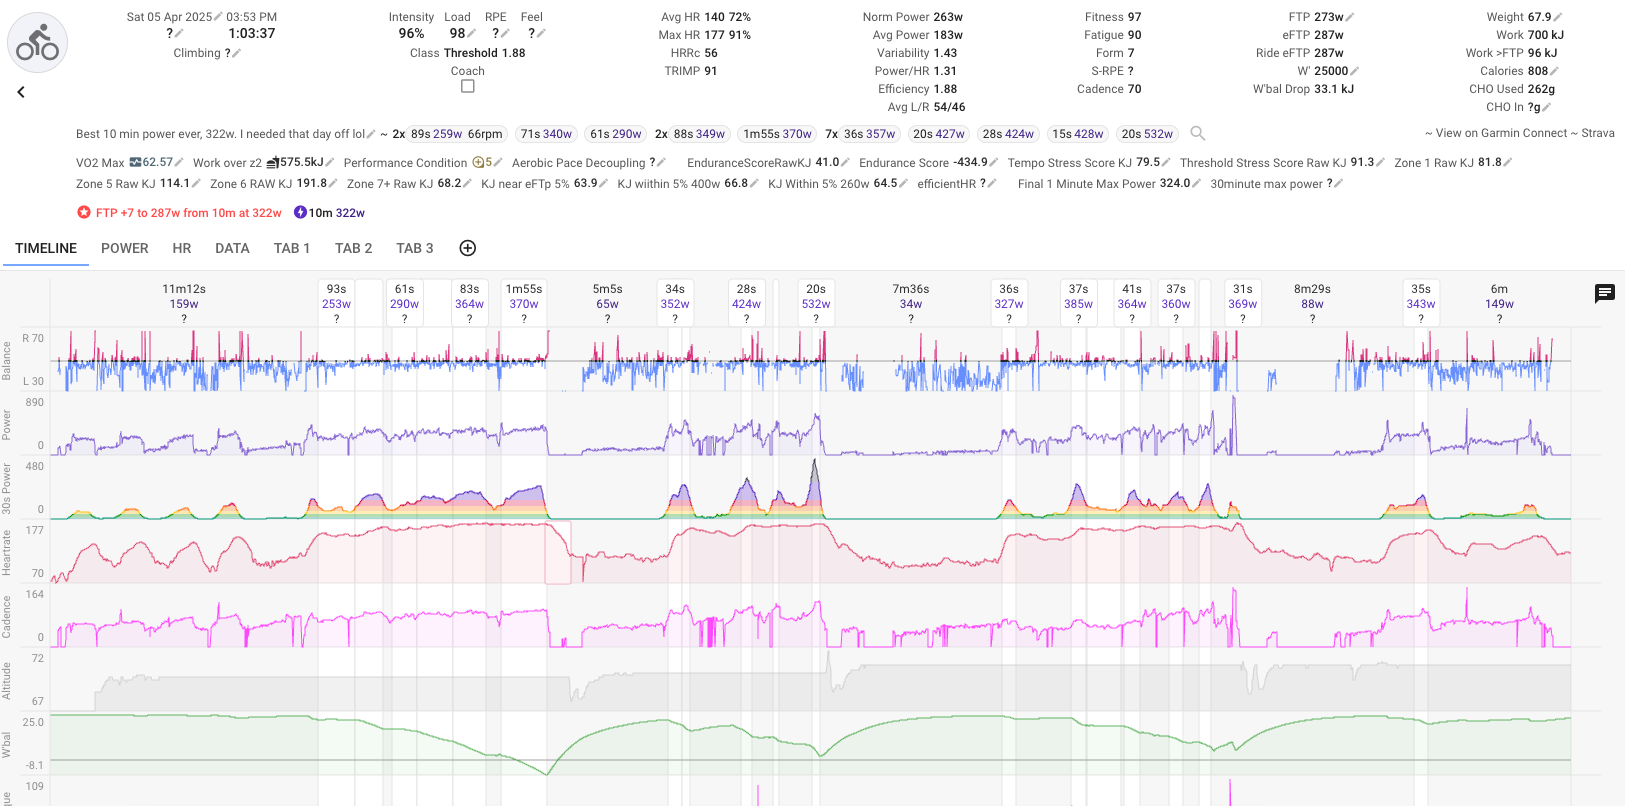Screen dimensions: 1625x806
Task: Select the 28s 424w interval chip
Action: point(1008,134)
